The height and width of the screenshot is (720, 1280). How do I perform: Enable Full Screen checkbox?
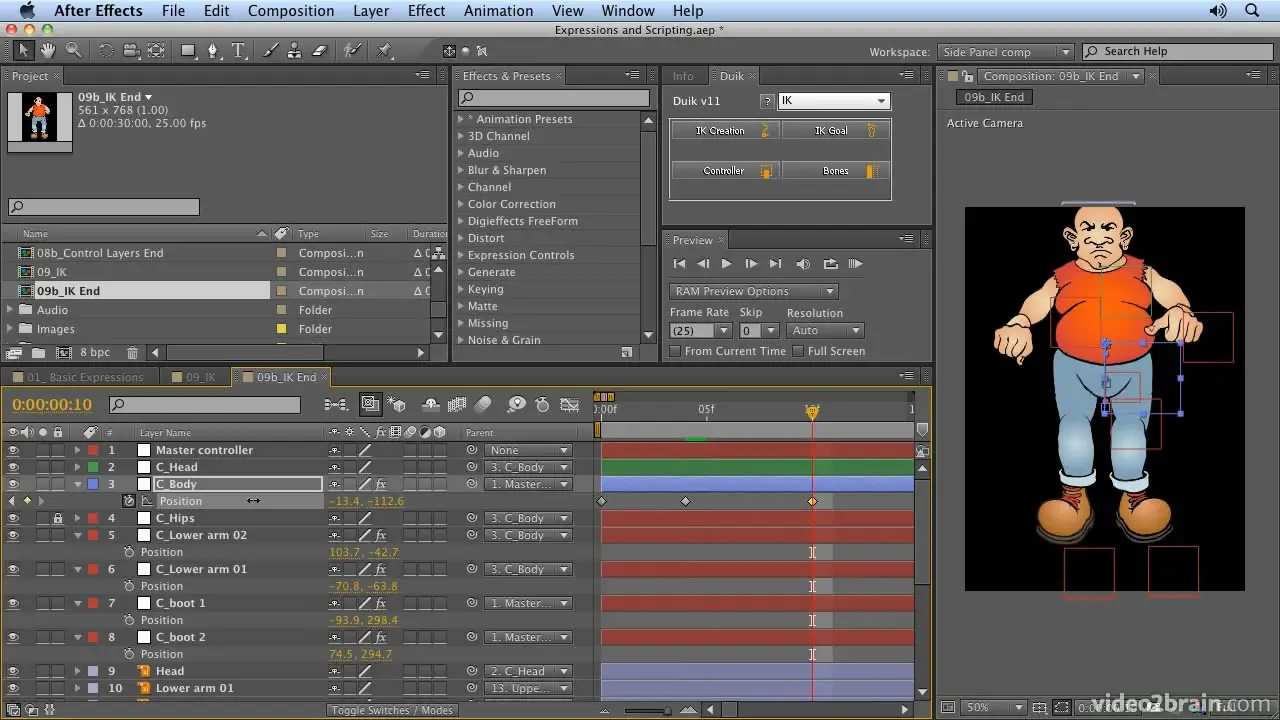pyautogui.click(x=798, y=351)
